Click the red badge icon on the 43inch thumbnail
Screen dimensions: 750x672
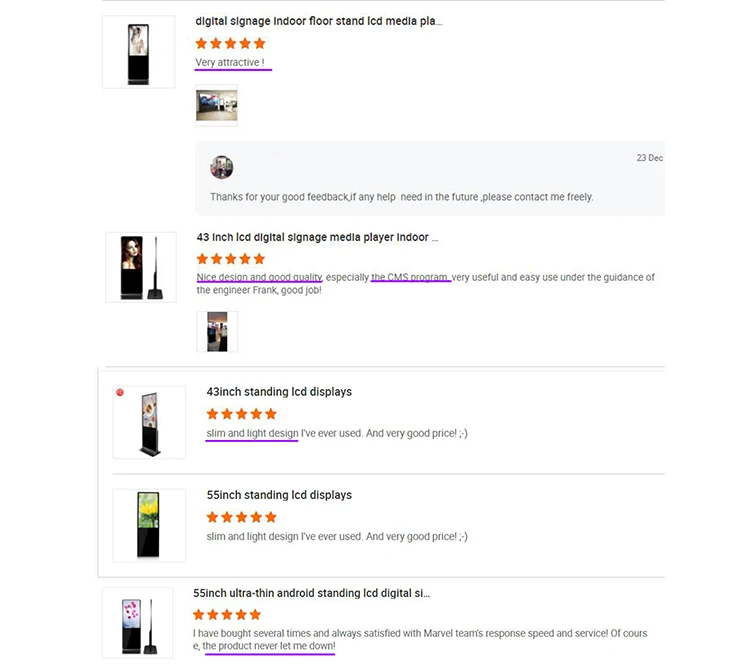(x=120, y=393)
